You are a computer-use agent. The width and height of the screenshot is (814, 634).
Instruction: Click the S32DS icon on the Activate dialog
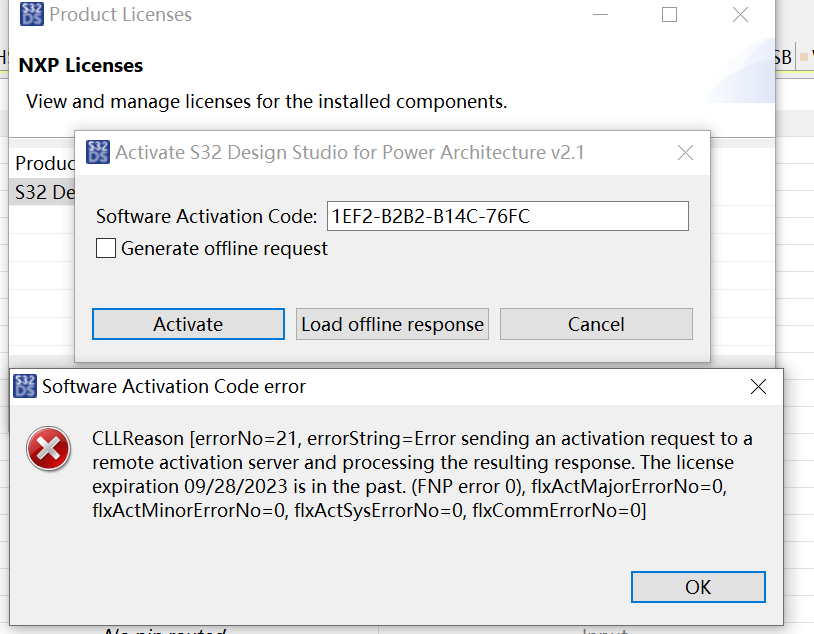[98, 152]
